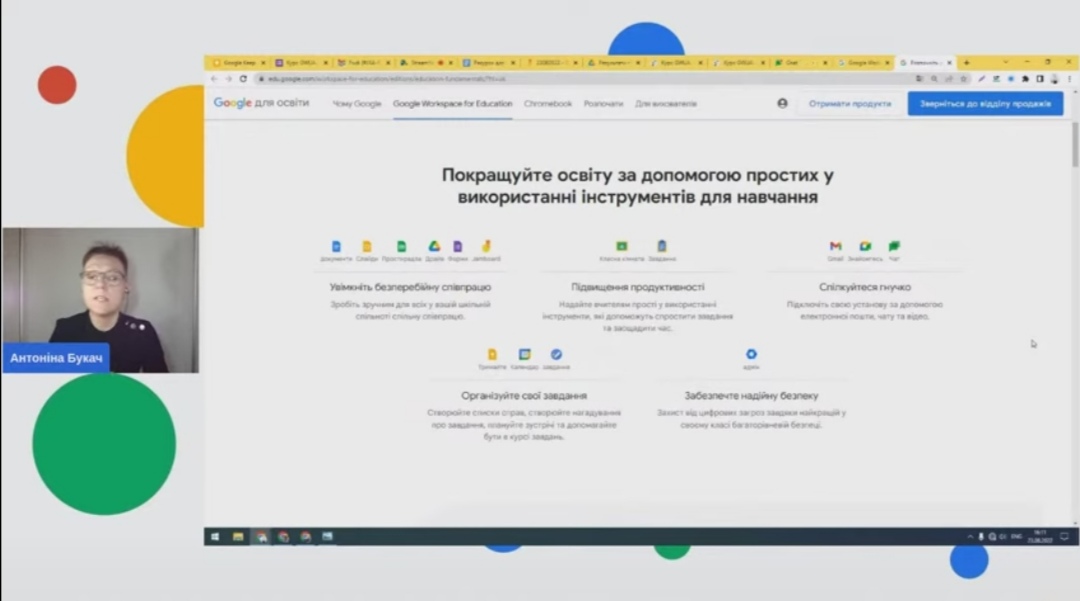Click the taskbar clock
The width and height of the screenshot is (1080, 601).
(1040, 536)
